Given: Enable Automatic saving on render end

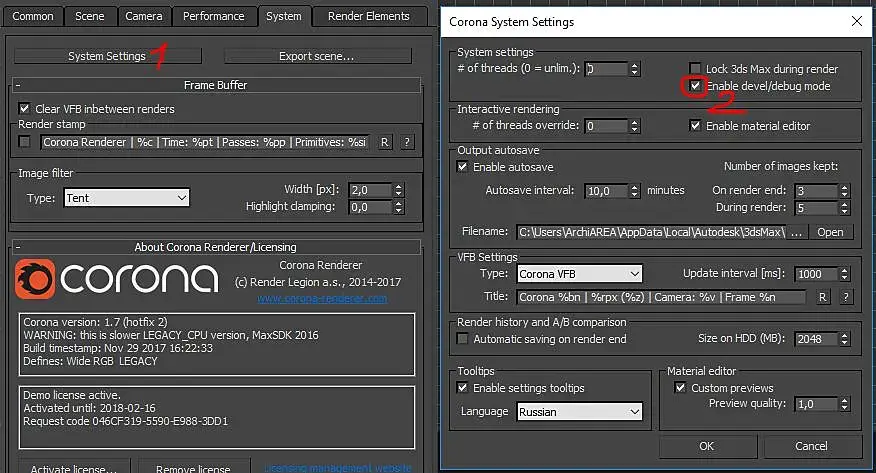Looking at the screenshot, I should coord(463,338).
